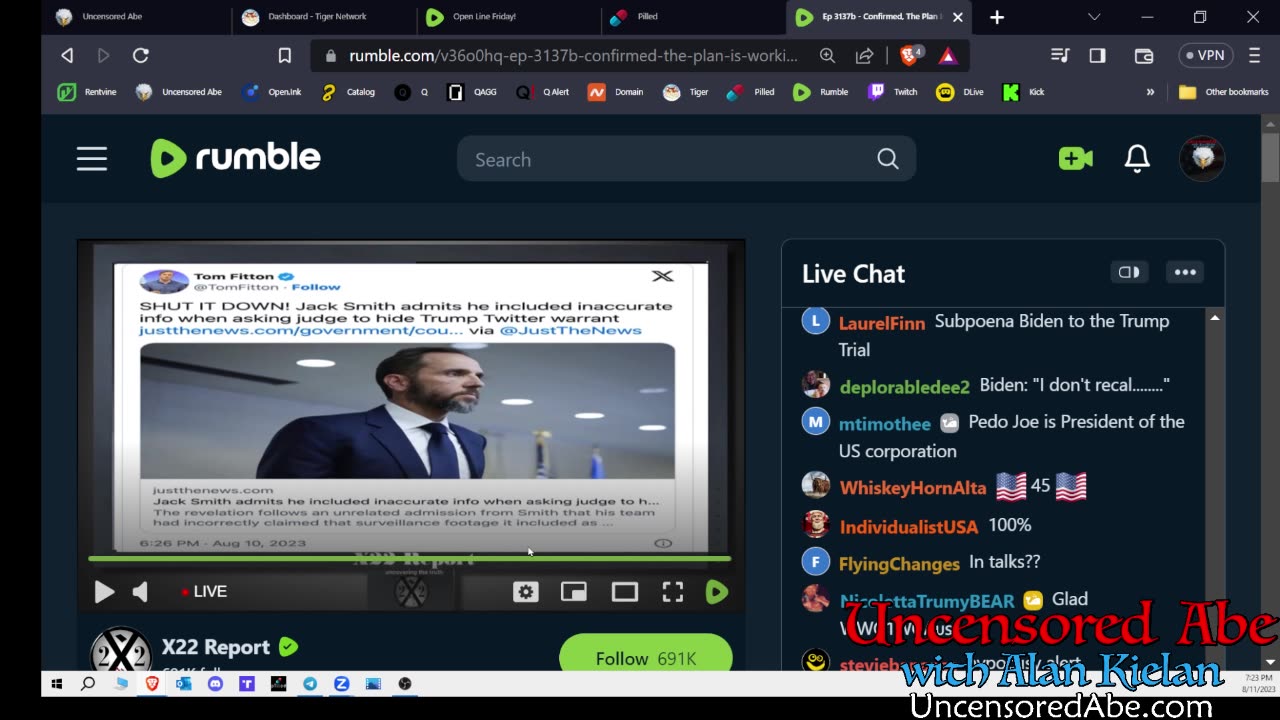Image resolution: width=1280 pixels, height=720 pixels.
Task: Open the OBS Studio taskbar icon
Action: pos(405,684)
